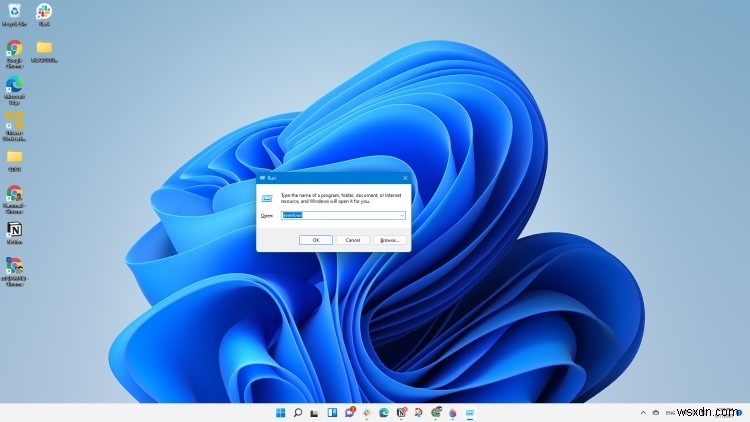
Task: Open taskbar Search magnifier
Action: (x=298, y=412)
